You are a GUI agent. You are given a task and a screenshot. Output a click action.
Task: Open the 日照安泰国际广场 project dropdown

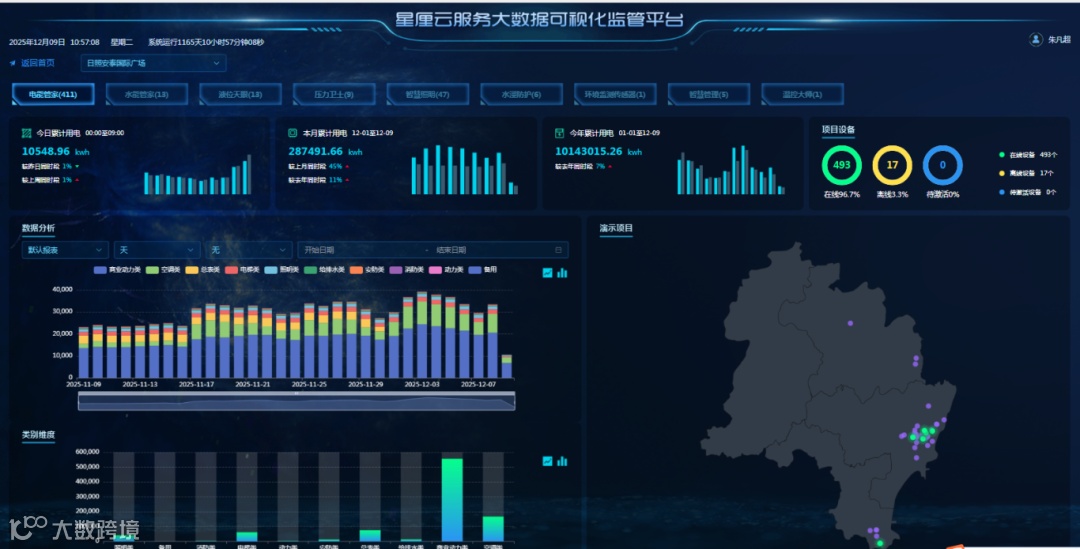tap(154, 63)
